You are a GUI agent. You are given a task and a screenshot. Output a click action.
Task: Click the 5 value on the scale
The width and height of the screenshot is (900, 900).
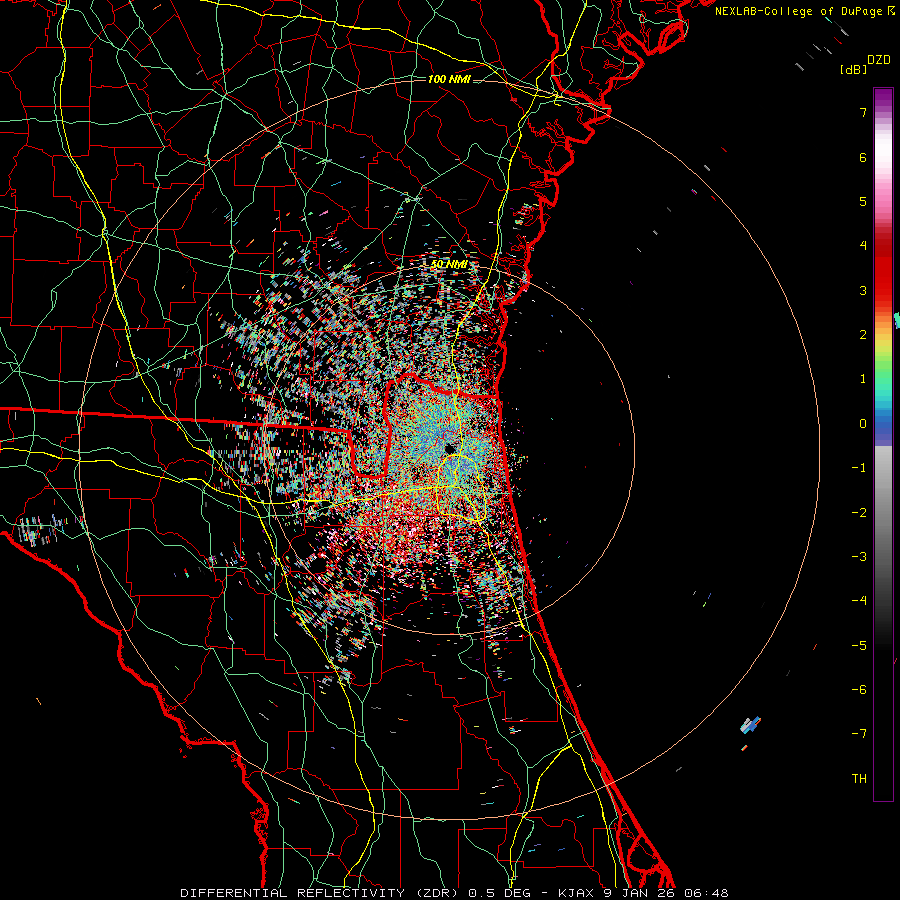[863, 201]
